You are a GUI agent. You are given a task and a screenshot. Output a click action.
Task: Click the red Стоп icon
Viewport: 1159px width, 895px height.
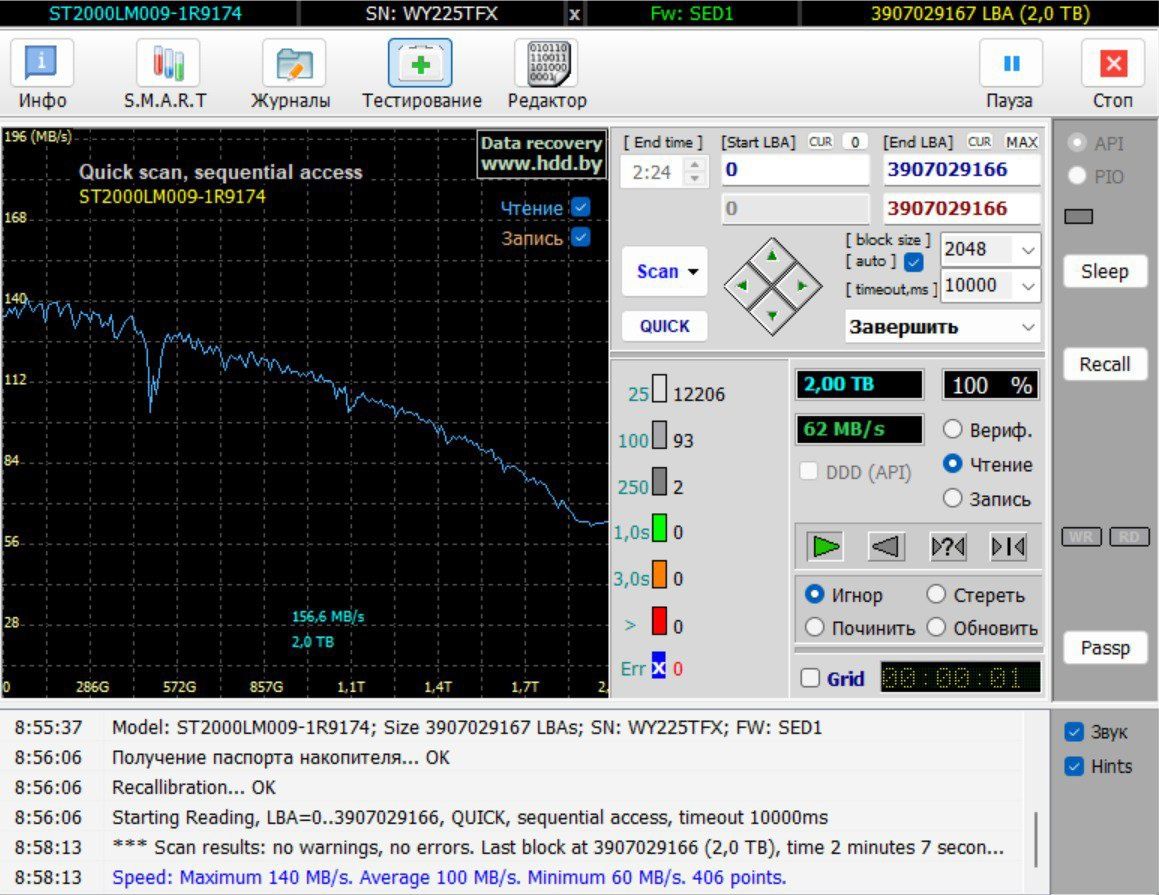[1113, 64]
